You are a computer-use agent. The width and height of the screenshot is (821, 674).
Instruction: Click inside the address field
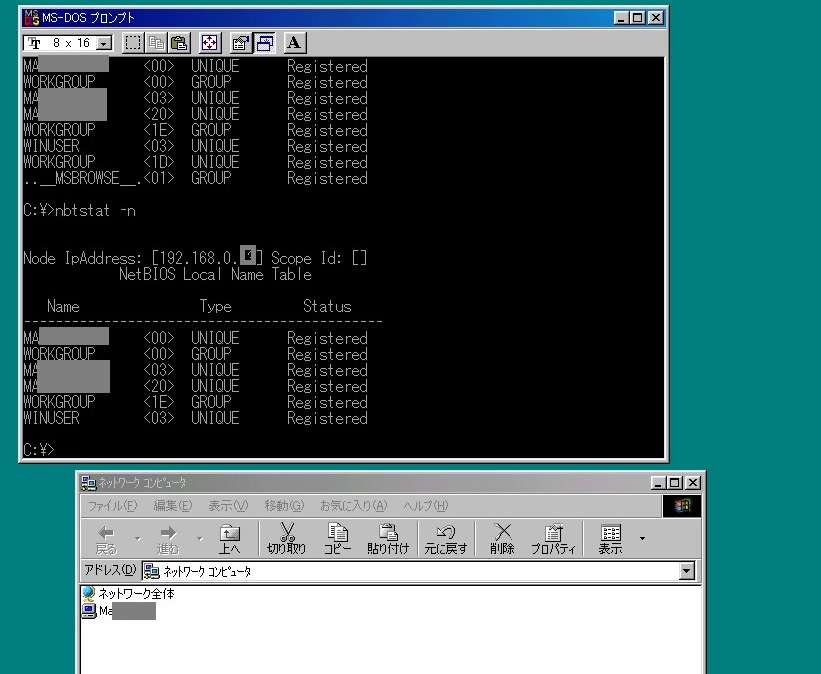(x=400, y=572)
